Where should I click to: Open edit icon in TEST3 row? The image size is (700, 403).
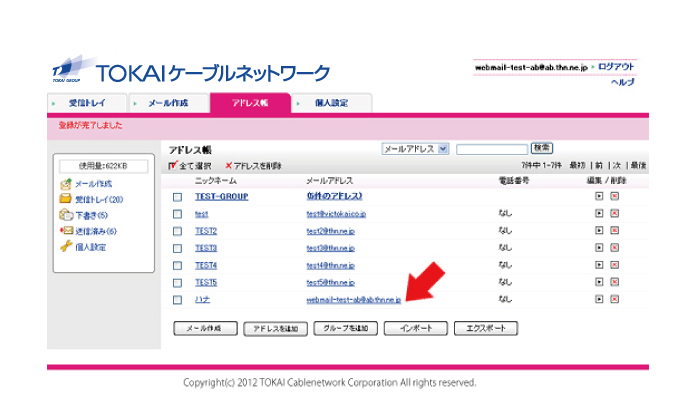pyautogui.click(x=599, y=248)
